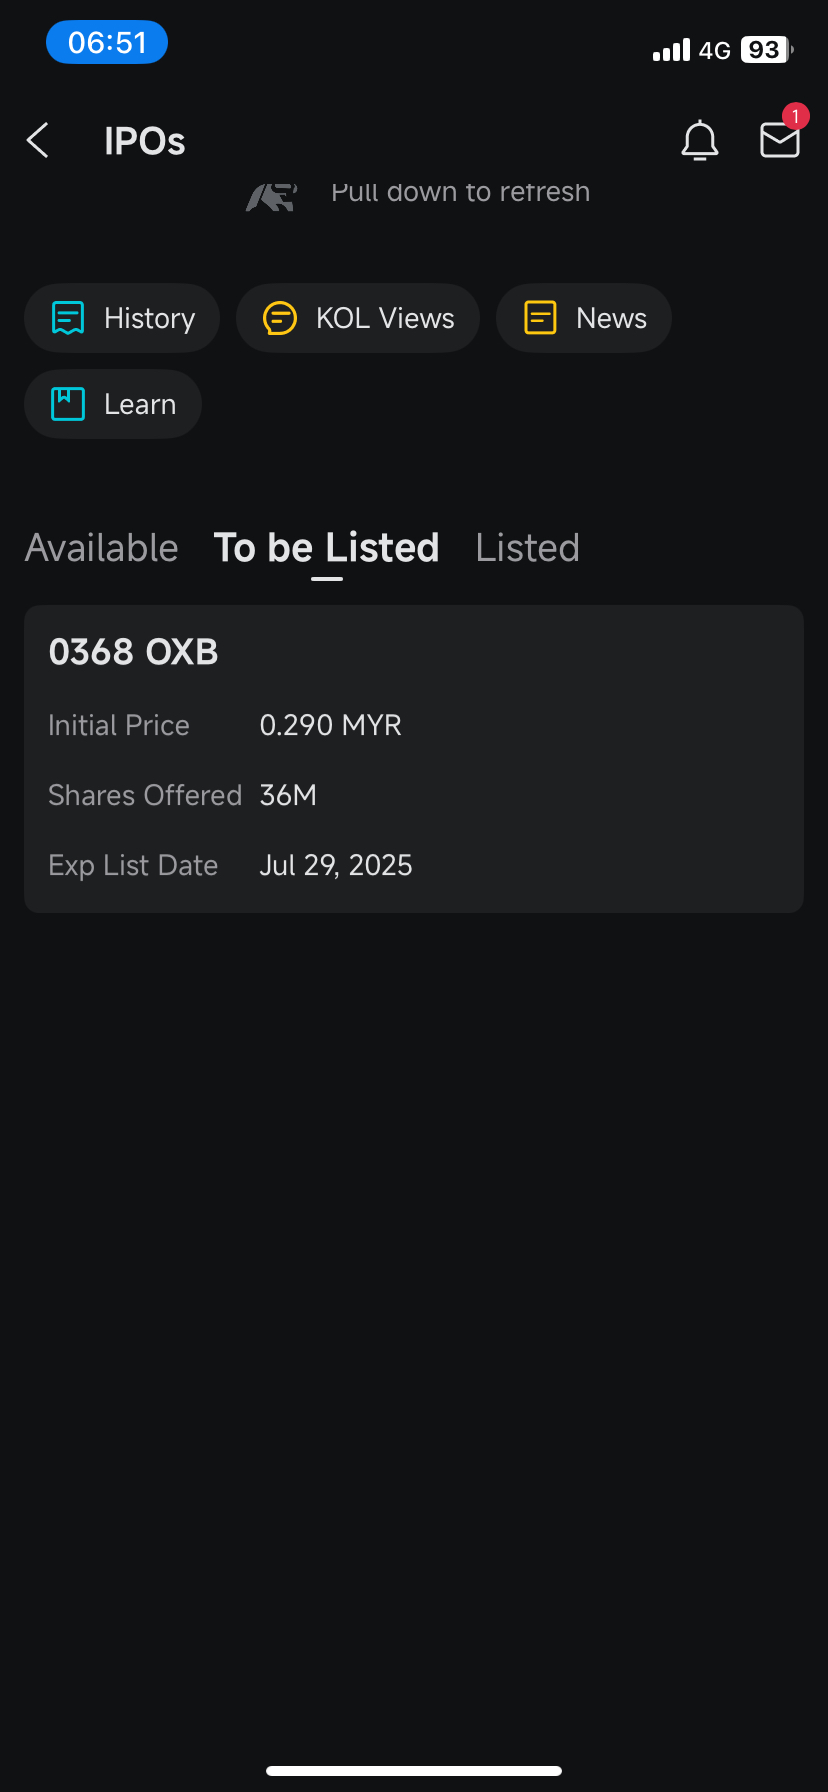Open the 0368 OXB IPO card

(x=414, y=759)
